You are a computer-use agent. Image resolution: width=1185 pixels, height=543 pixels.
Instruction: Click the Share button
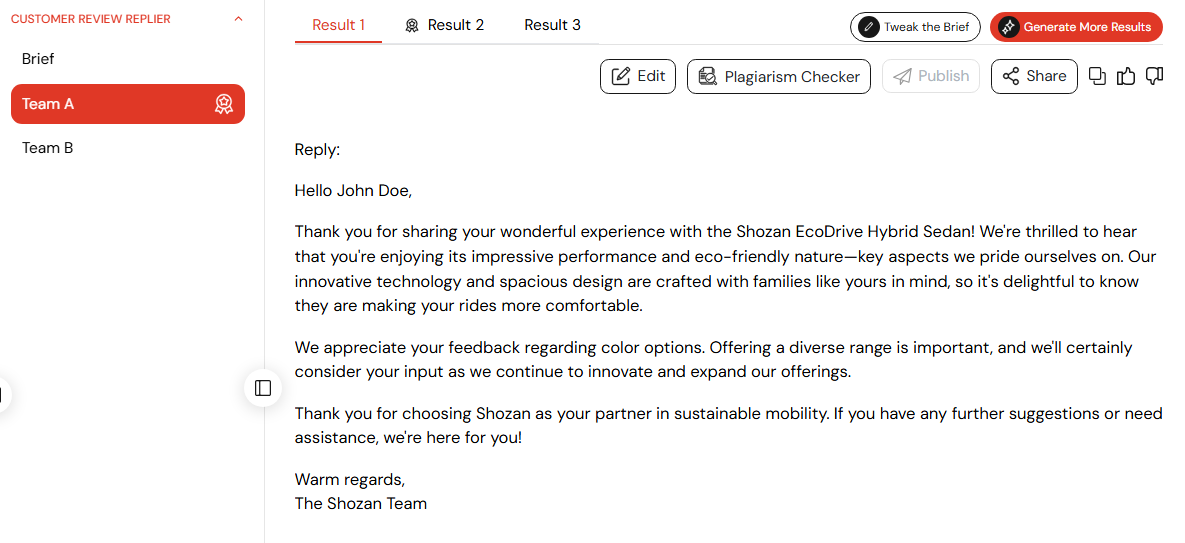(1034, 76)
